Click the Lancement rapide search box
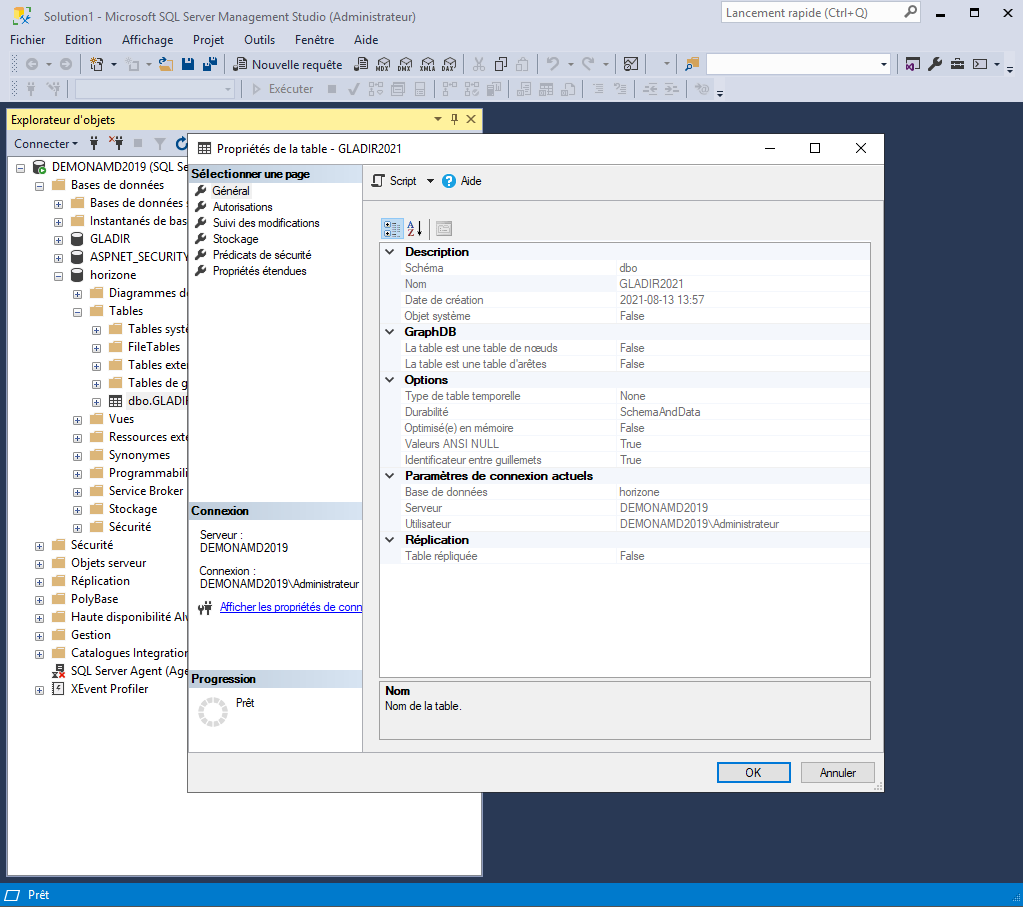1023x907 pixels. [810, 13]
